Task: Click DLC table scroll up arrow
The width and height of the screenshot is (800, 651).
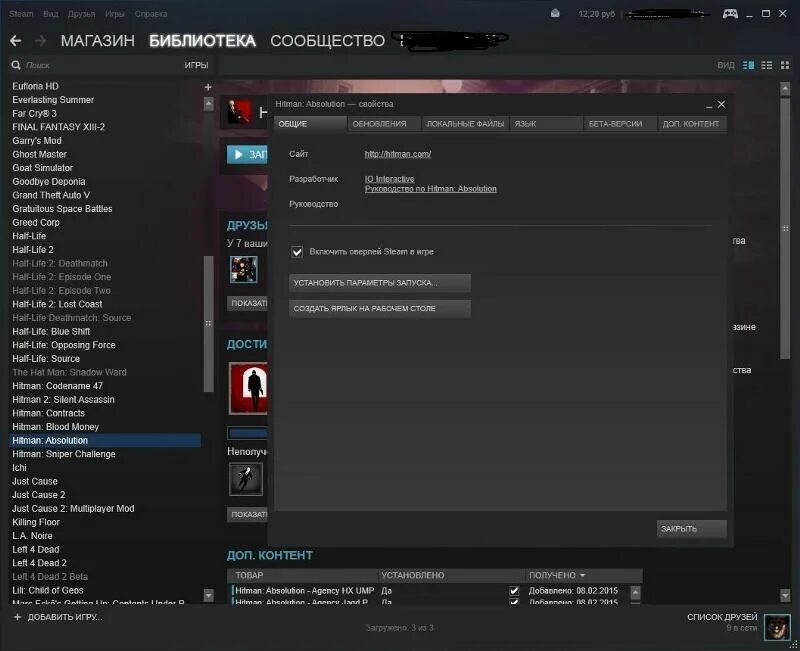Action: point(635,592)
